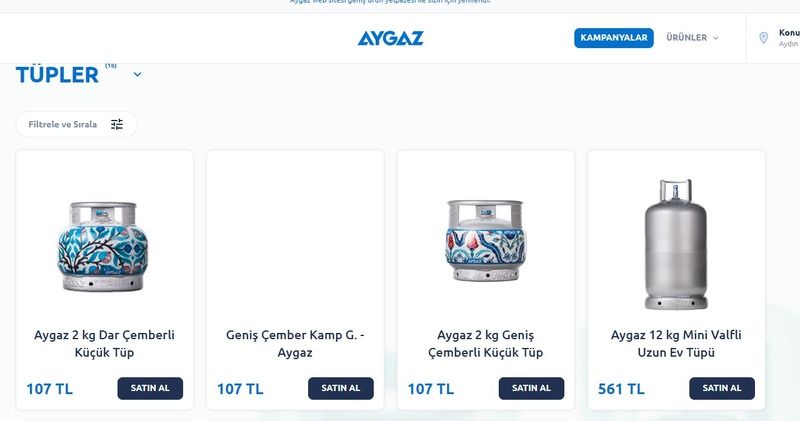Buy the 12 kg Mini Valfli Uzun Ev Tüpü
The image size is (800, 421).
tap(722, 388)
